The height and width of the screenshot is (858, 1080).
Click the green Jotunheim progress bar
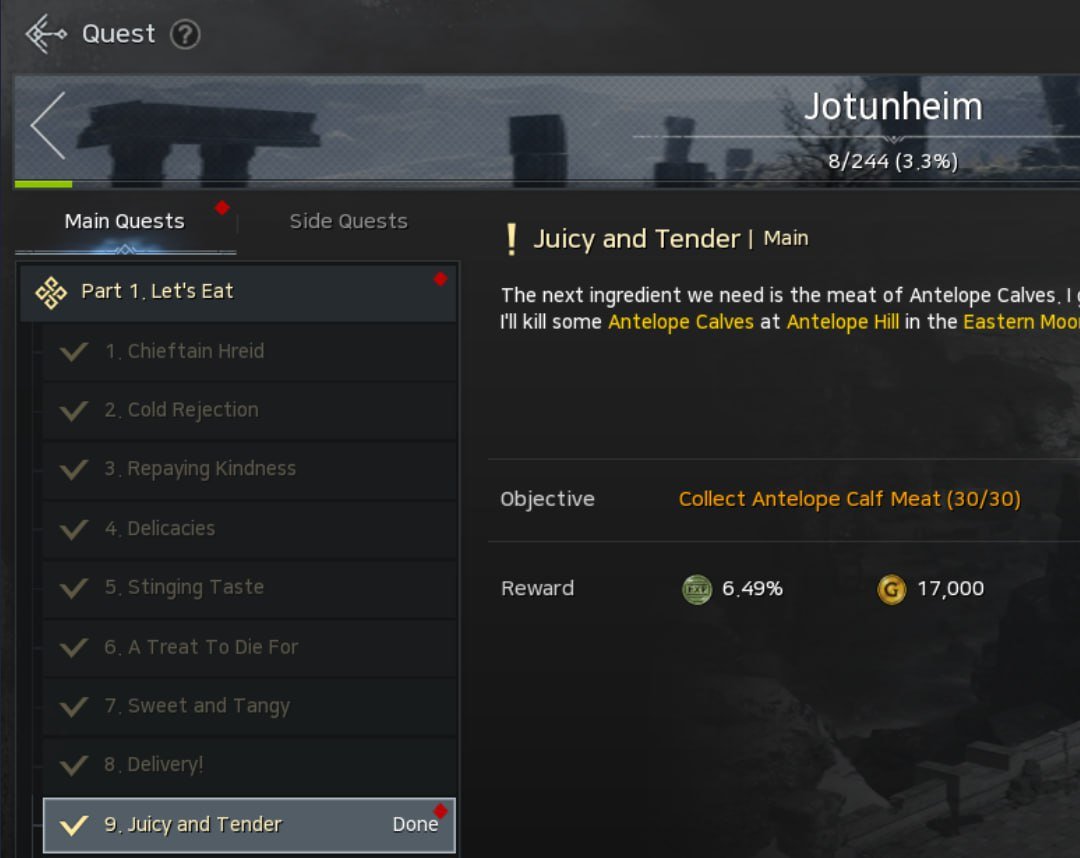coord(43,184)
